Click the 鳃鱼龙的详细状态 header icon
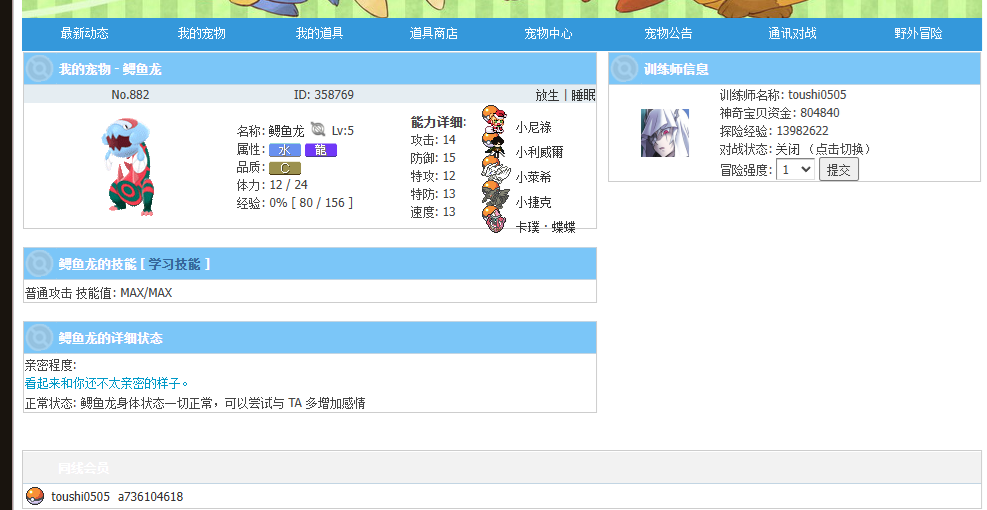This screenshot has width=987, height=510. pos(39,338)
